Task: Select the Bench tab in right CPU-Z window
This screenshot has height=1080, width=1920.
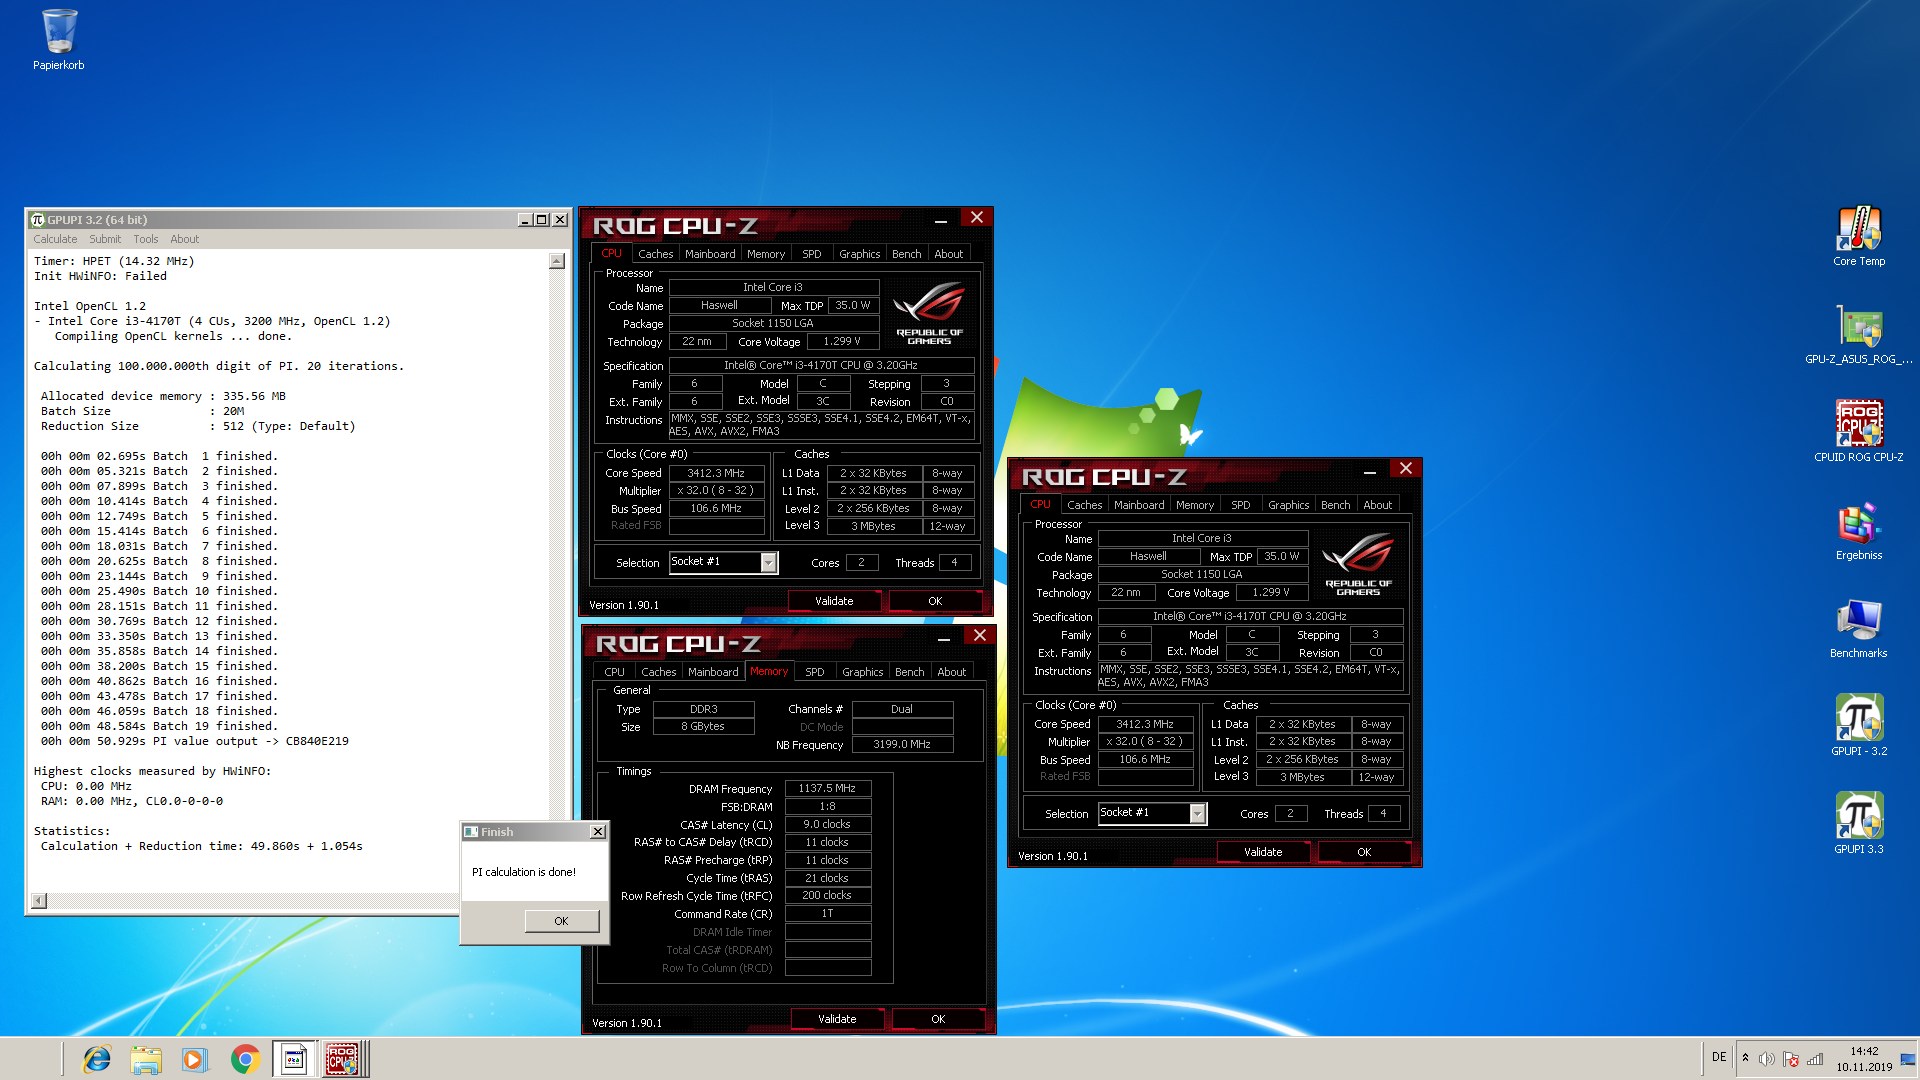Action: pos(1336,505)
